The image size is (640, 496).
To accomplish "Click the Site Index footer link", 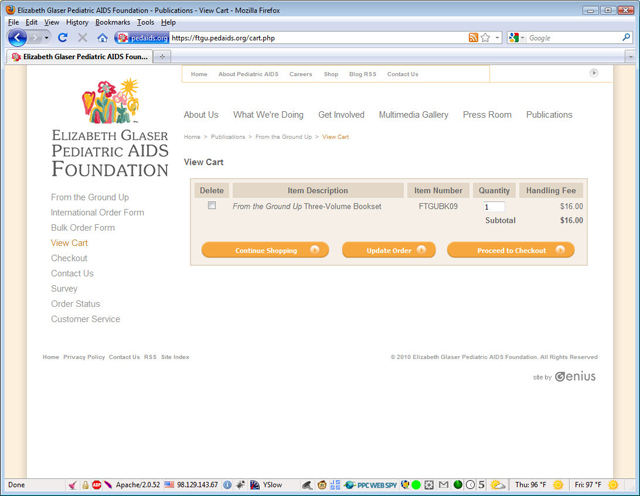I will [175, 357].
